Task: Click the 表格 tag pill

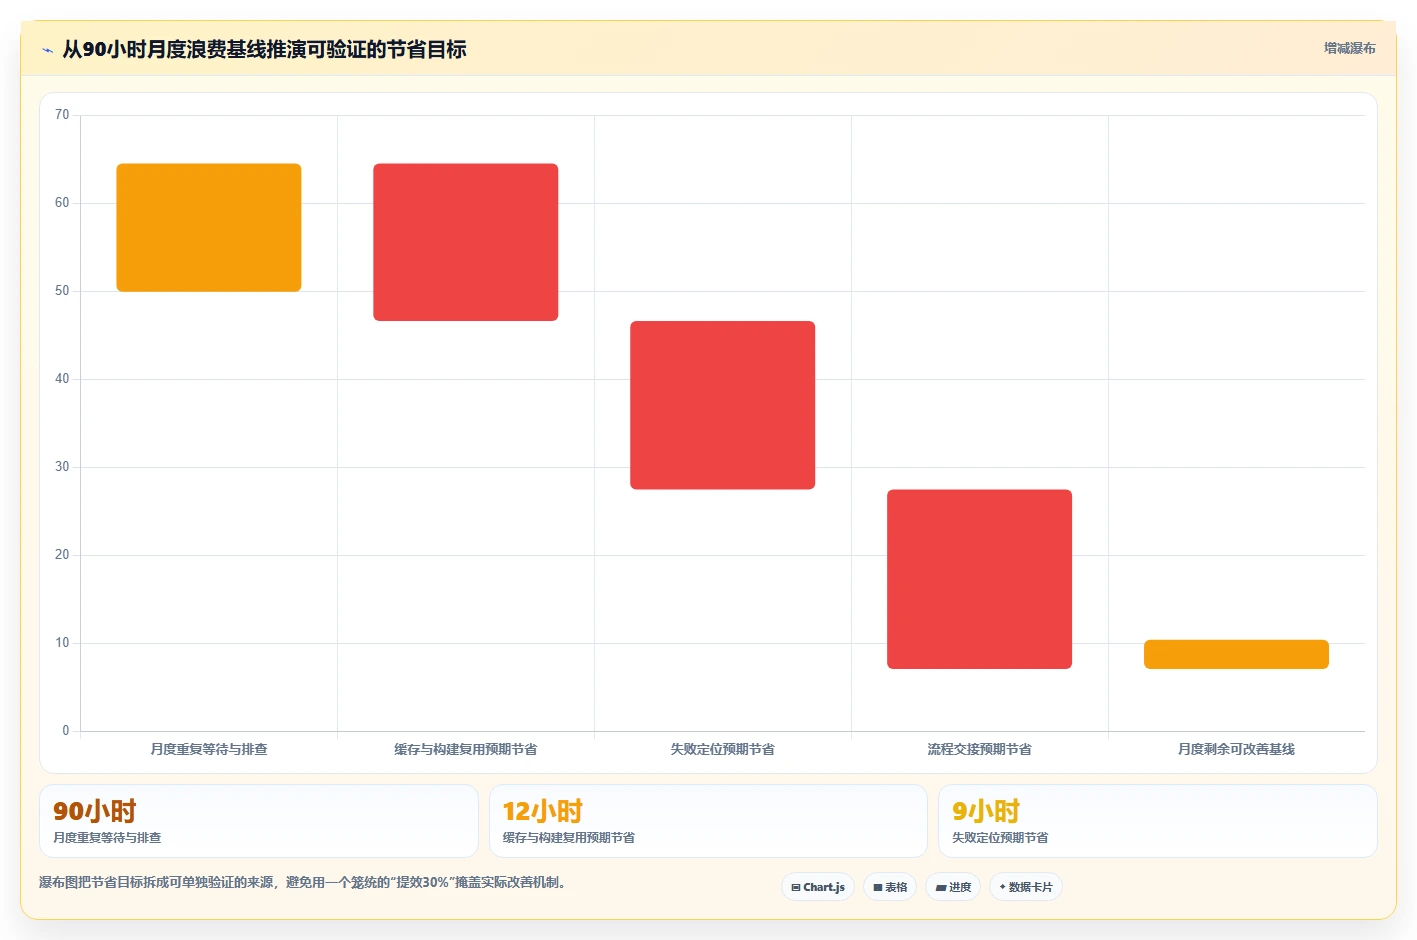Action: pyautogui.click(x=890, y=887)
